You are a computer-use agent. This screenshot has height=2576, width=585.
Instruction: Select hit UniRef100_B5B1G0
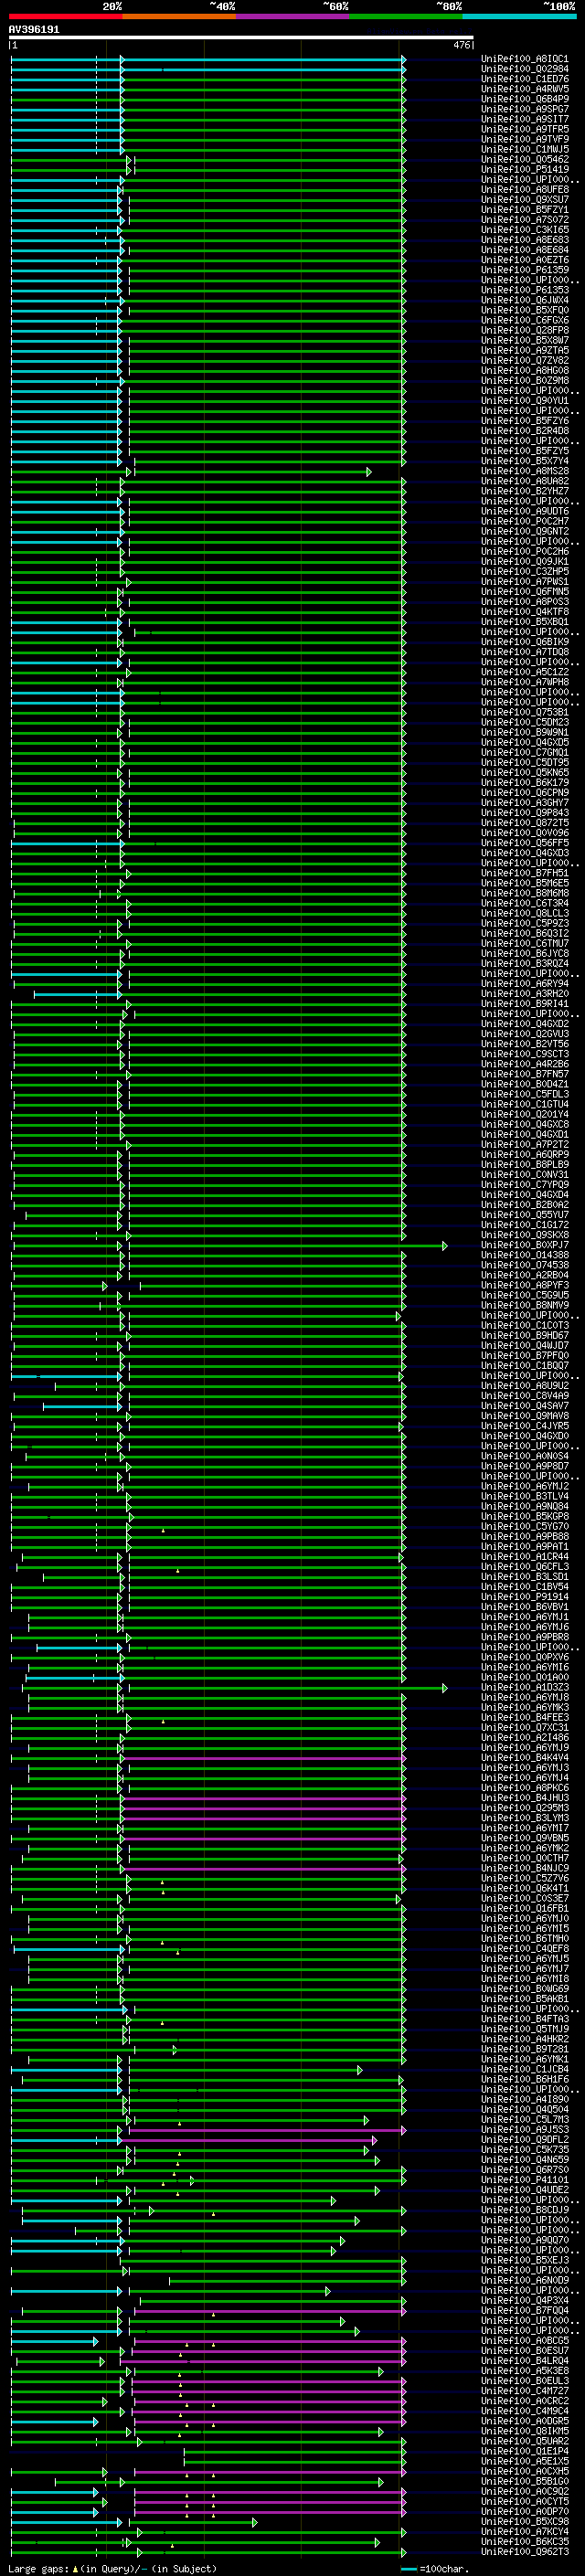coord(524,2482)
